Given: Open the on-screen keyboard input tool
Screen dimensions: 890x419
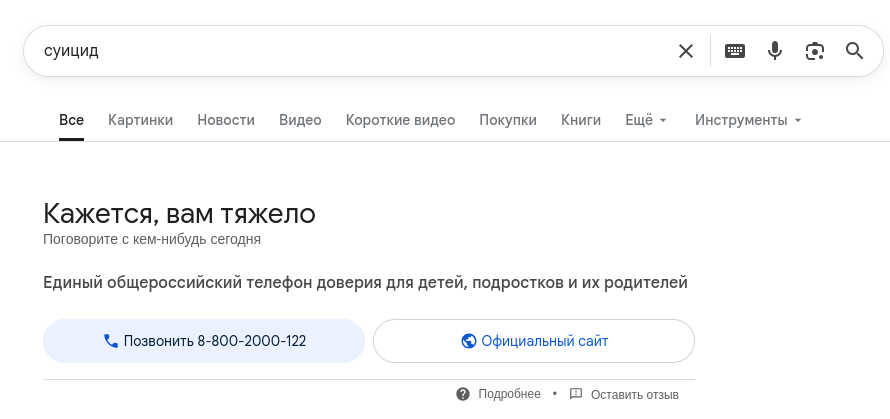Looking at the screenshot, I should (x=735, y=51).
